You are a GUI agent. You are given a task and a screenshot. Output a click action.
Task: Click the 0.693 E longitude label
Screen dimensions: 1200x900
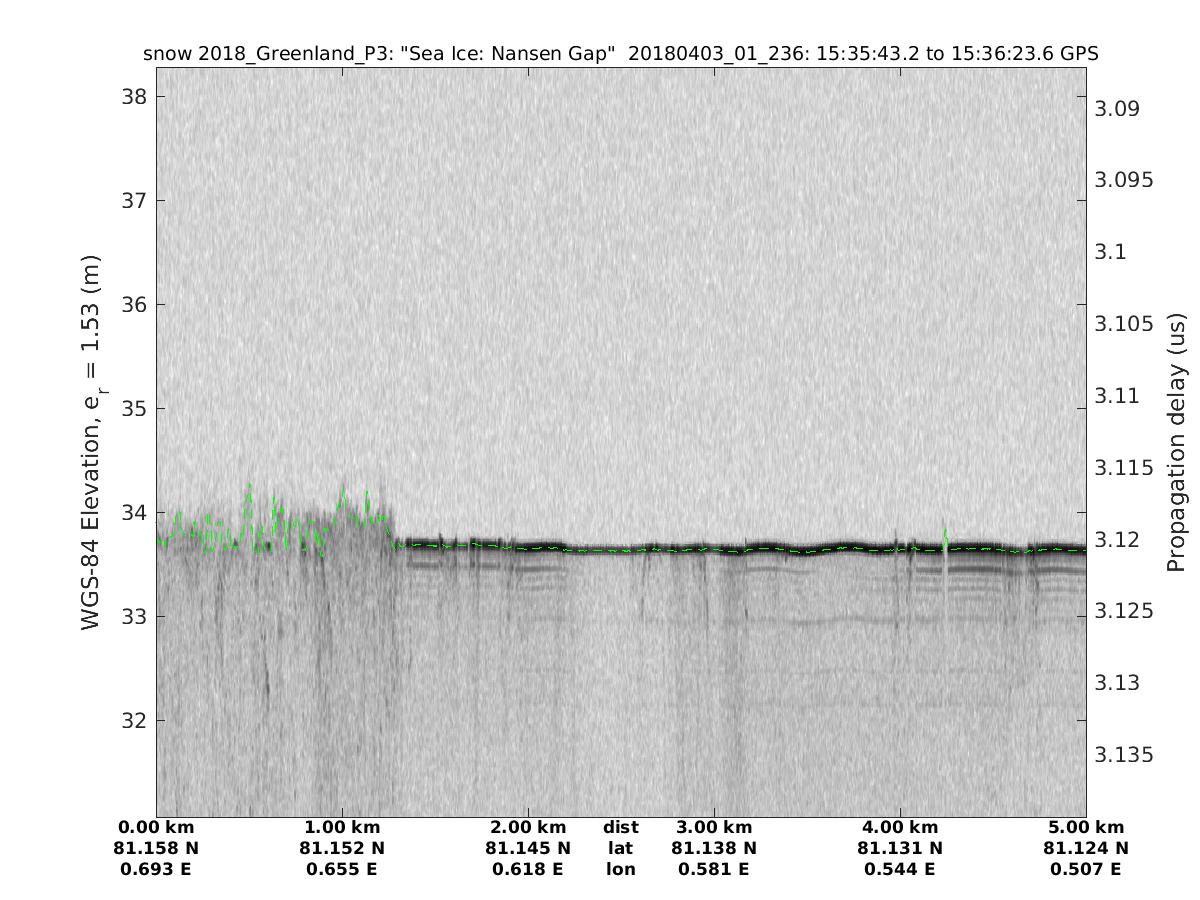(157, 869)
